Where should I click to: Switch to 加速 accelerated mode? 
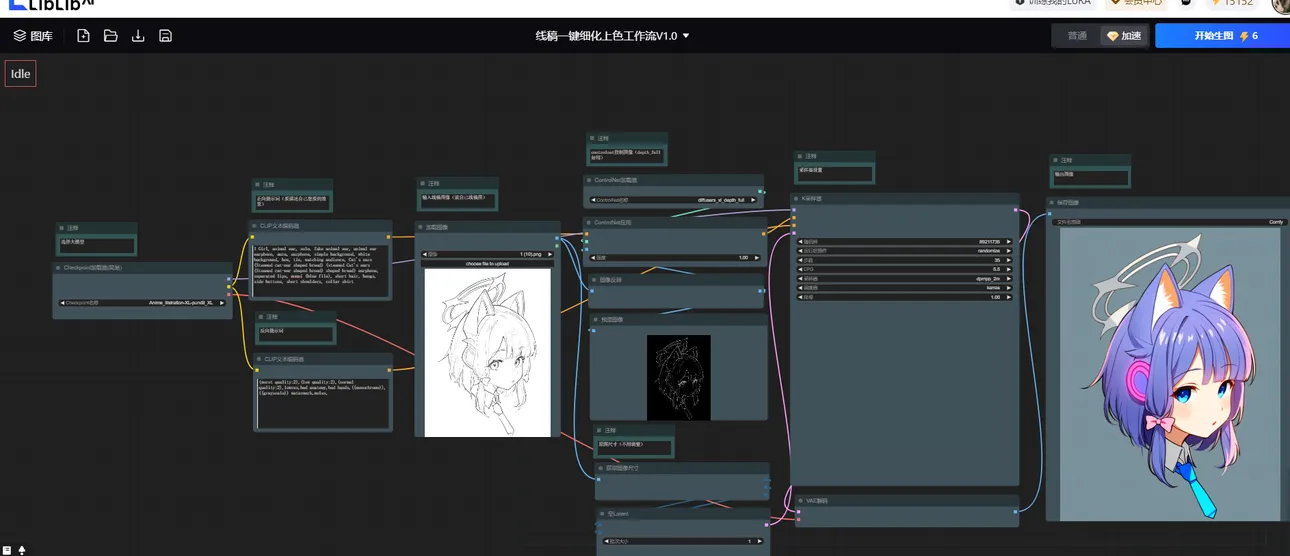click(1124, 36)
